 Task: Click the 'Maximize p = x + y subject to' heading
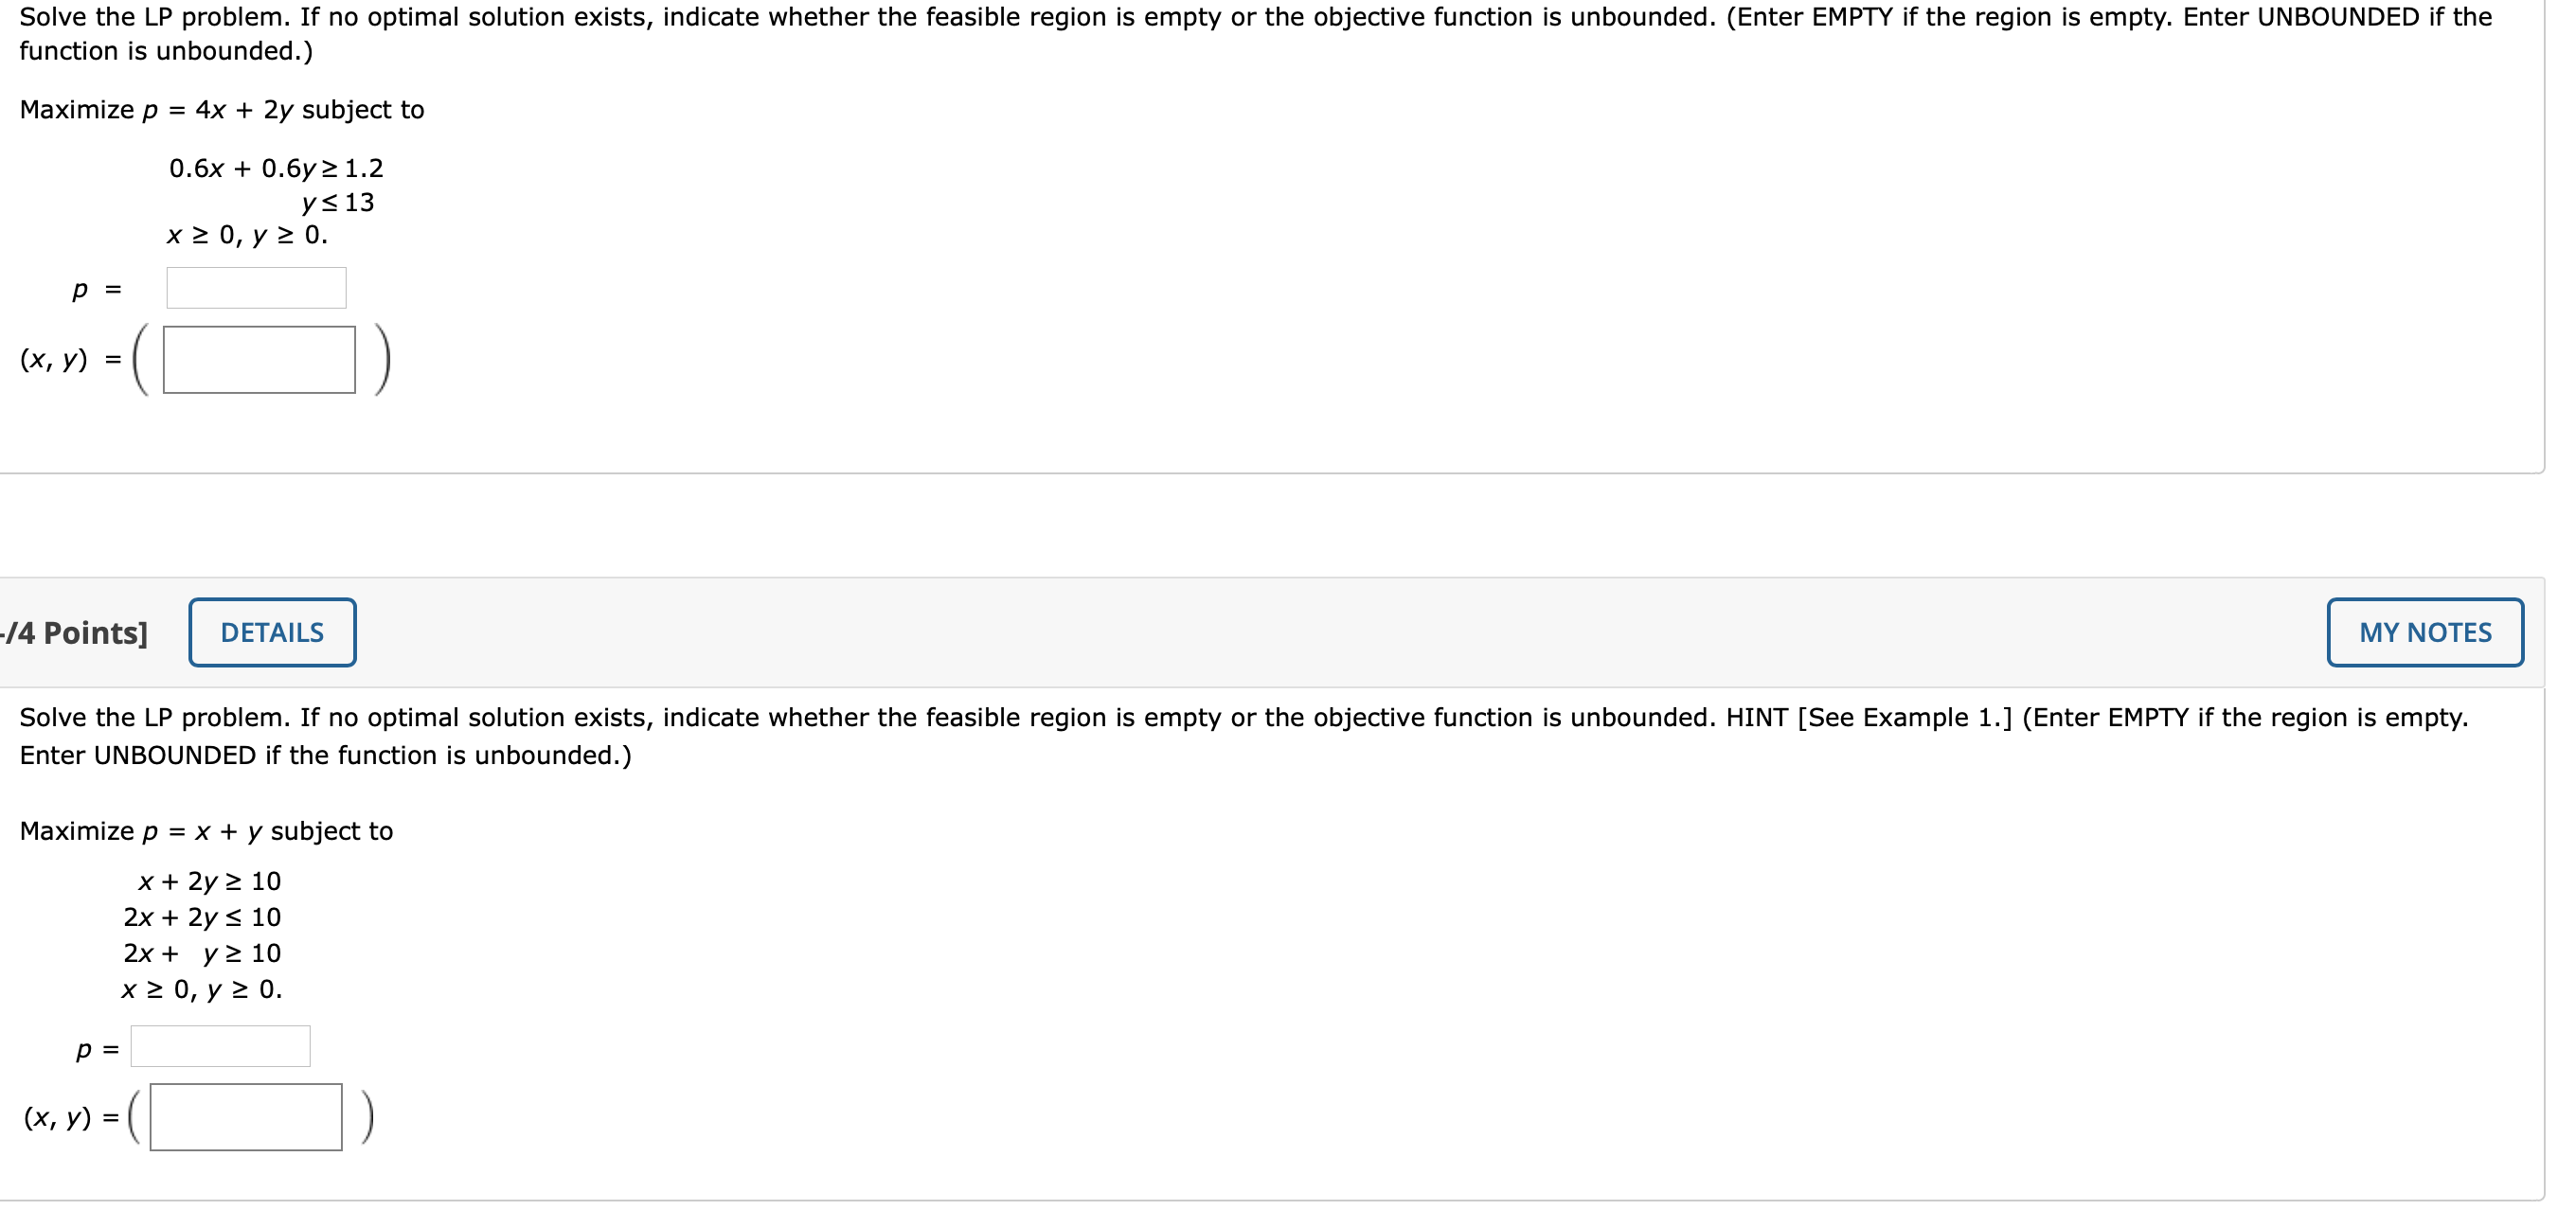[x=206, y=830]
